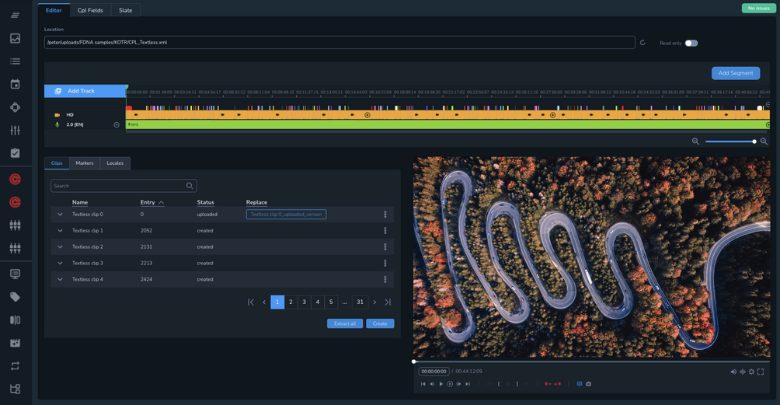Image resolution: width=780 pixels, height=405 pixels.
Task: Click the Location path input field
Action: 340,43
